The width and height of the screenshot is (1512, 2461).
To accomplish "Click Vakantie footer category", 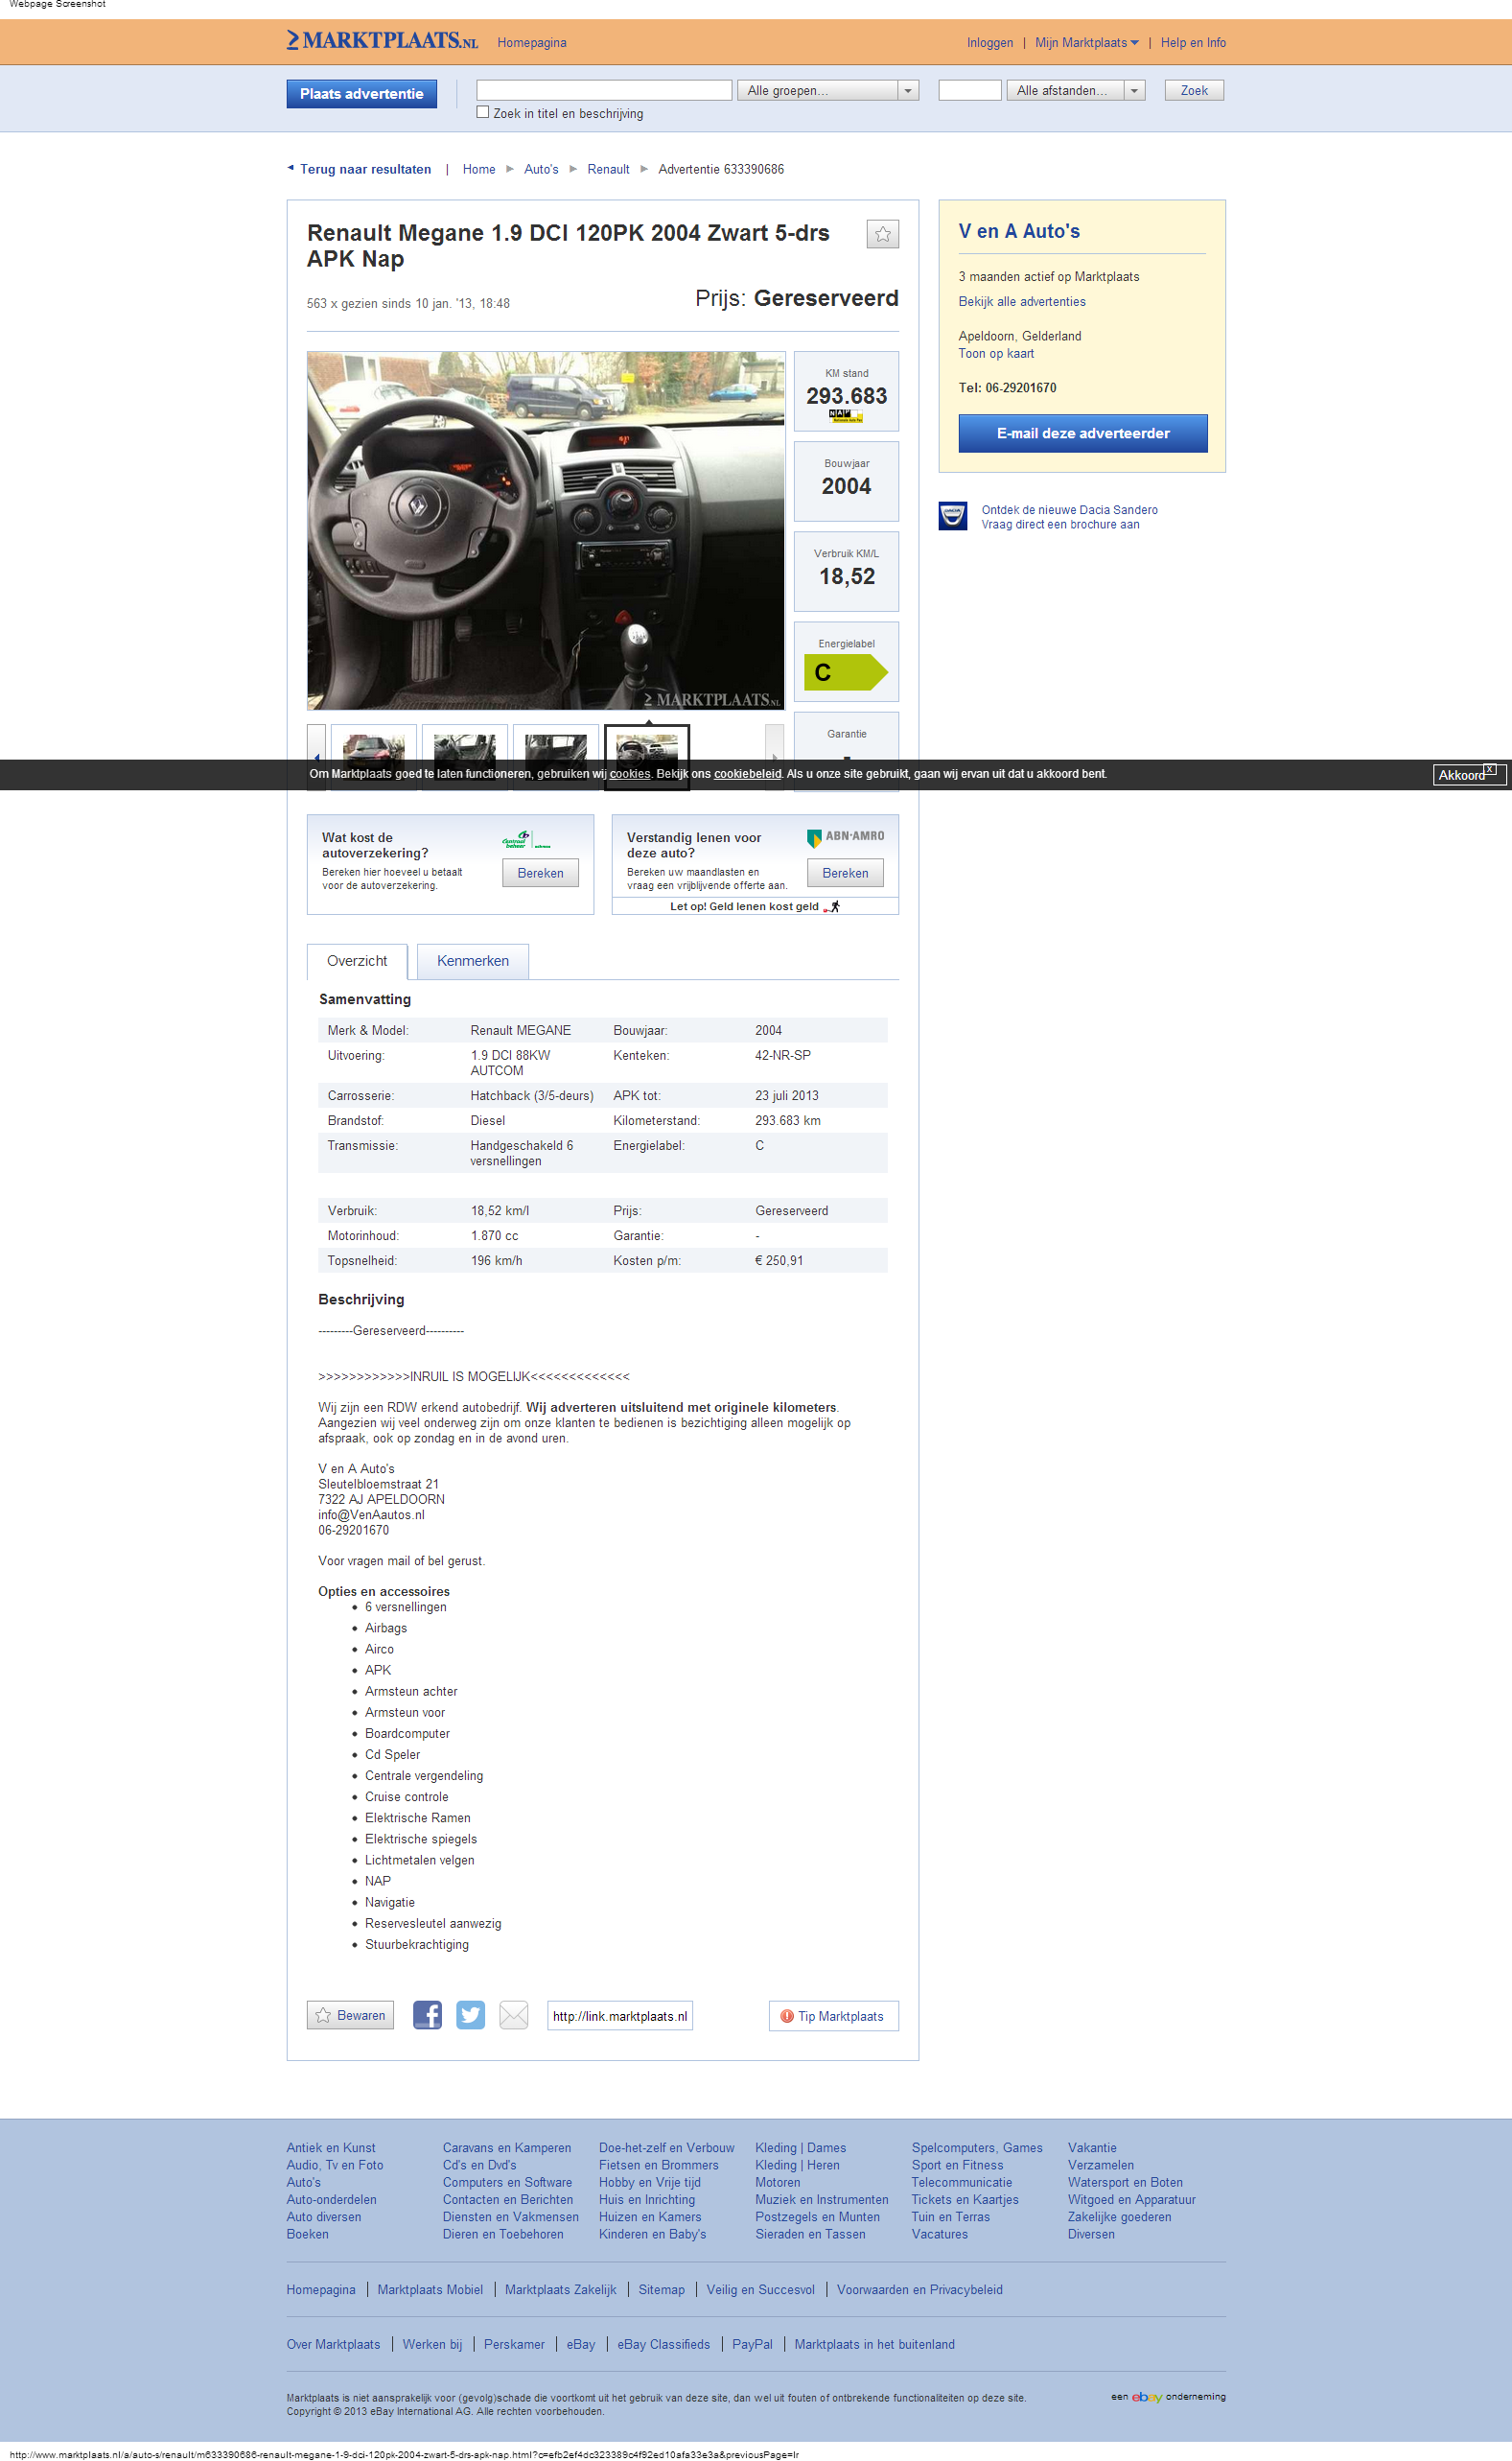I will (x=1092, y=2148).
